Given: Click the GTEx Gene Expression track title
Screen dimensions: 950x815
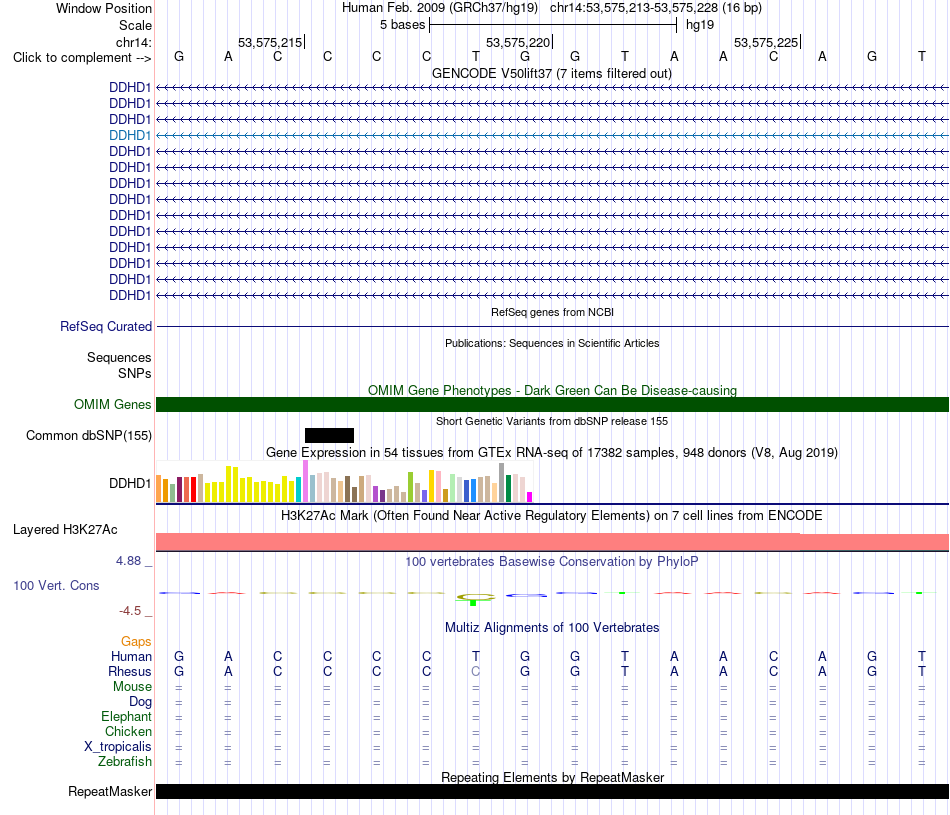Looking at the screenshot, I should tap(552, 453).
